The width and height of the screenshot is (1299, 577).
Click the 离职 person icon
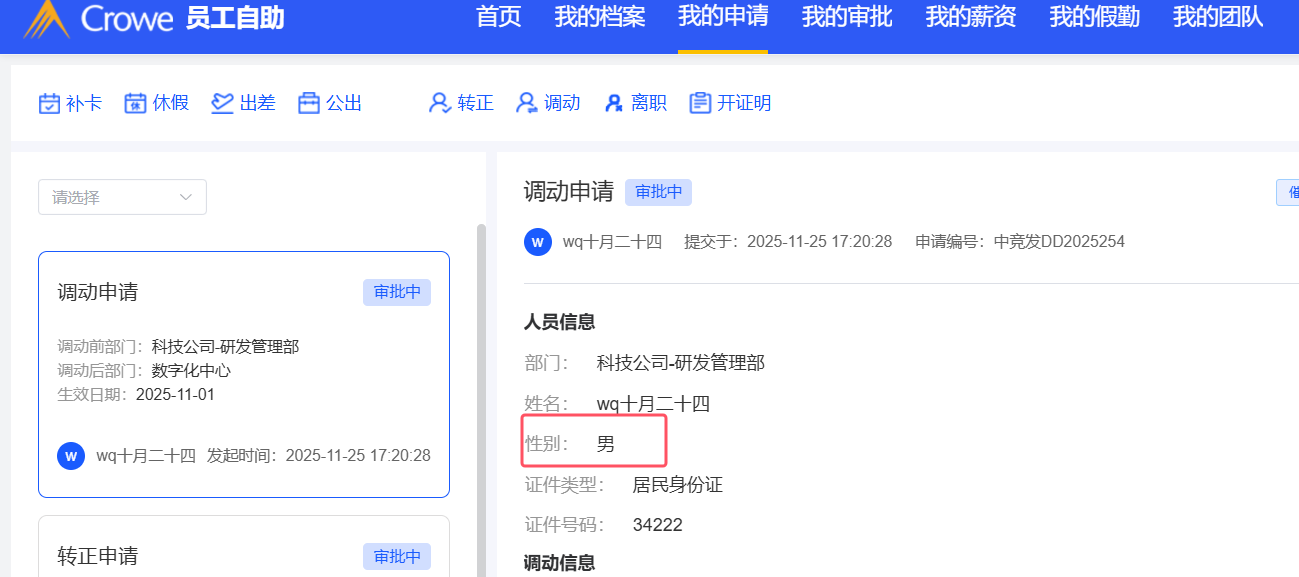613,103
